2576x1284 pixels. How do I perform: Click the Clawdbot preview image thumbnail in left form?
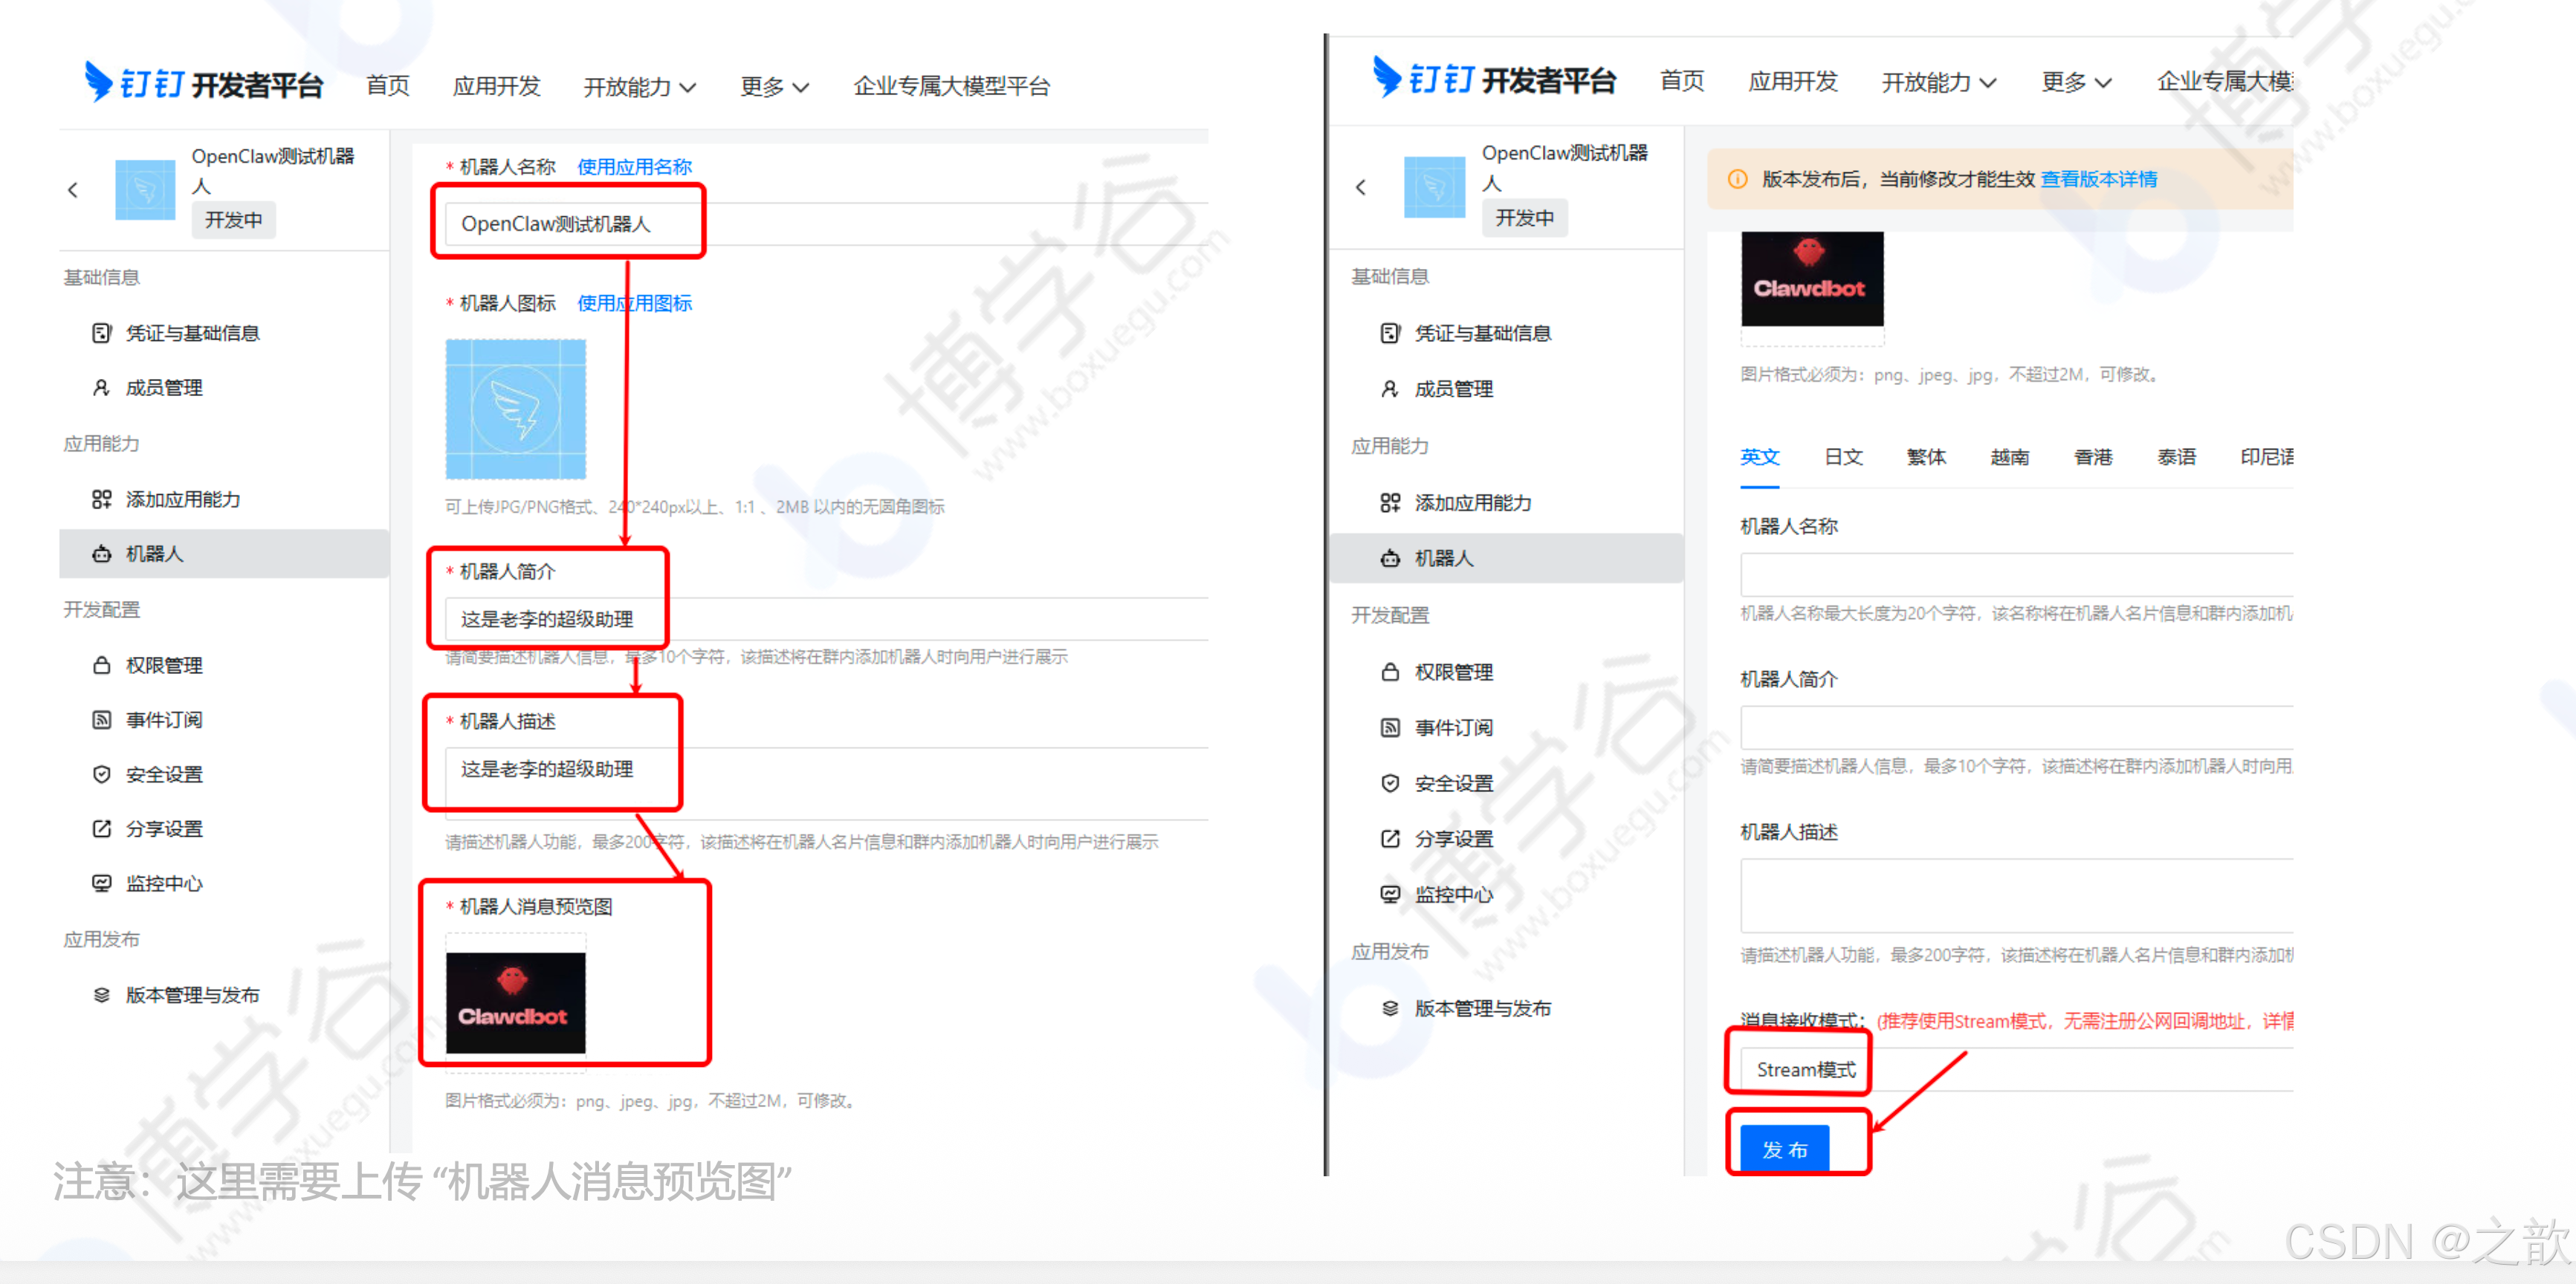click(x=515, y=1002)
